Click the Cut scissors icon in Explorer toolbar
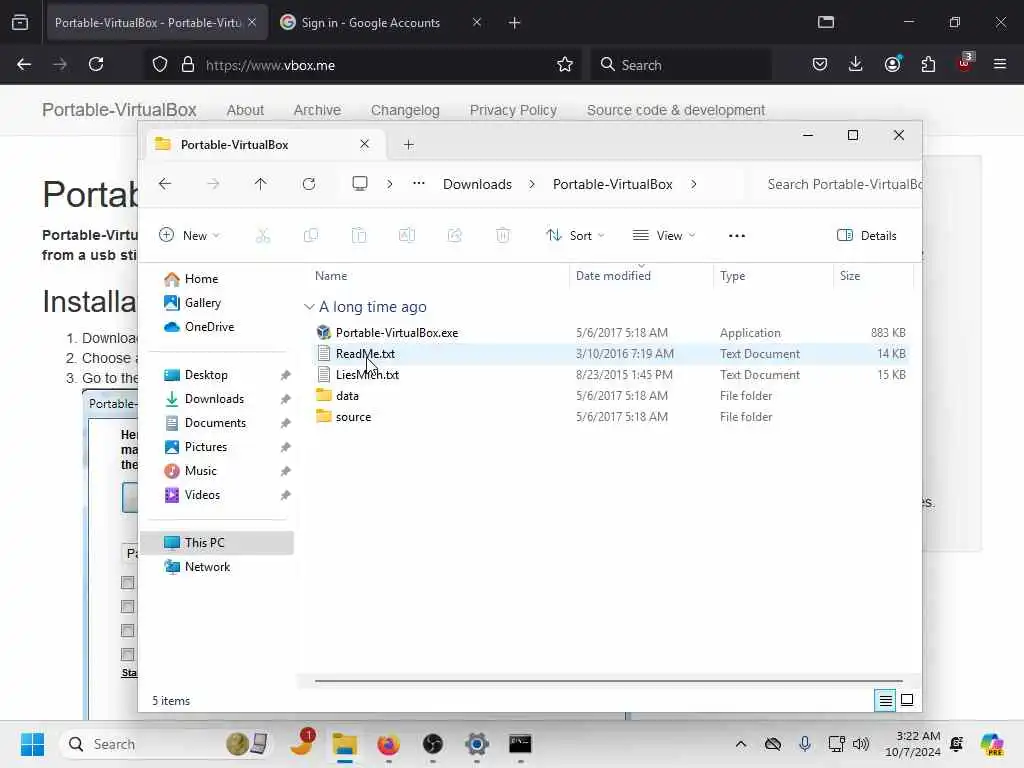This screenshot has height=768, width=1024. click(x=263, y=236)
